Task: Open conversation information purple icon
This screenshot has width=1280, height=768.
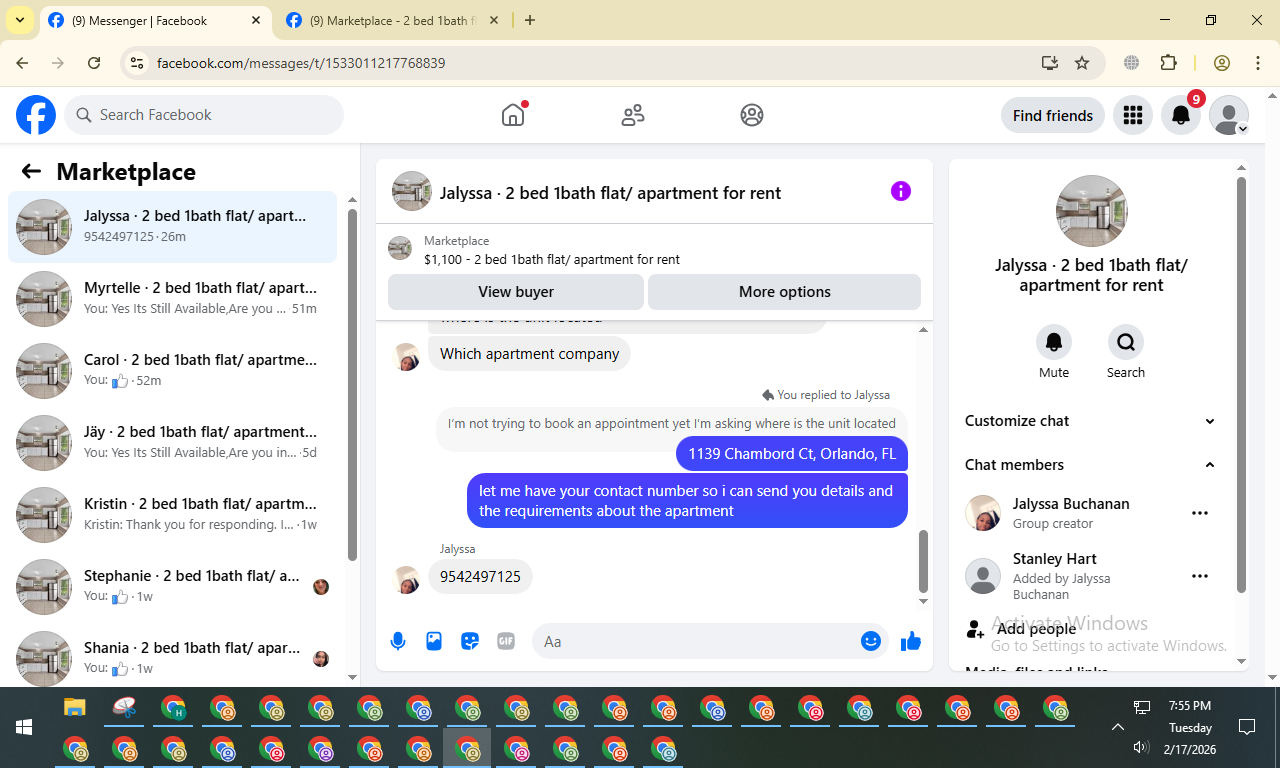Action: click(901, 191)
